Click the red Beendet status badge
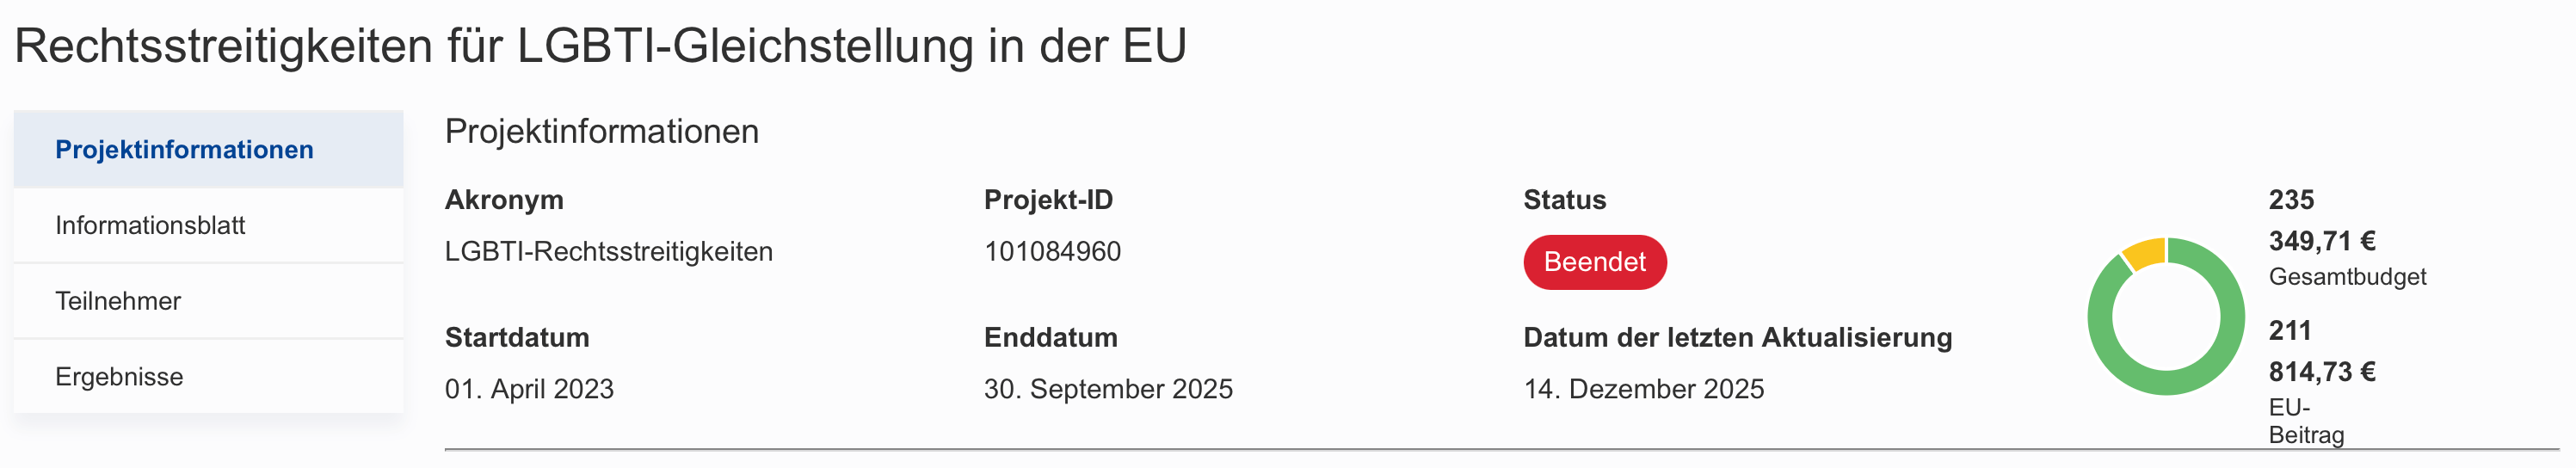2576x468 pixels. tap(1594, 262)
